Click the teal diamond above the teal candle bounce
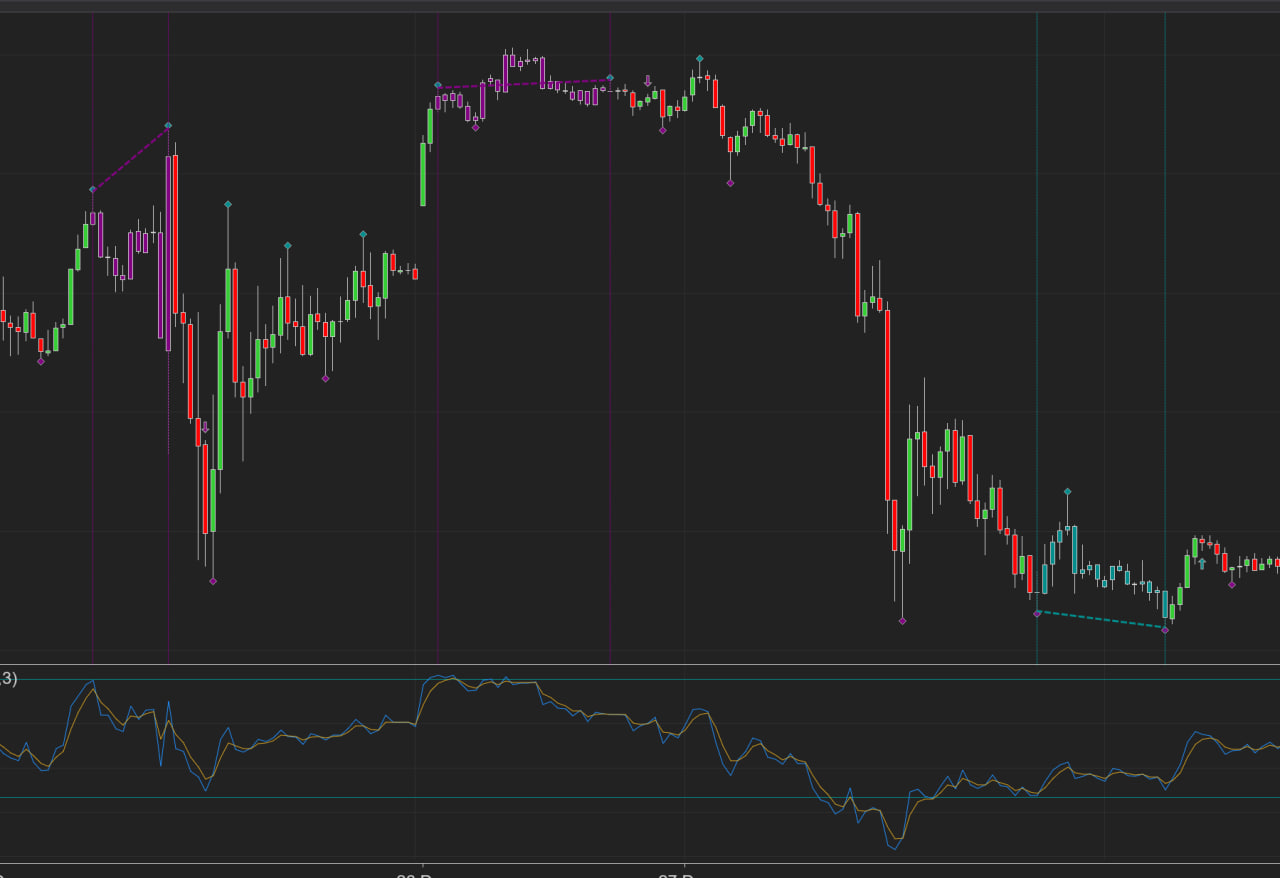Viewport: 1280px width, 878px height. [x=1068, y=492]
